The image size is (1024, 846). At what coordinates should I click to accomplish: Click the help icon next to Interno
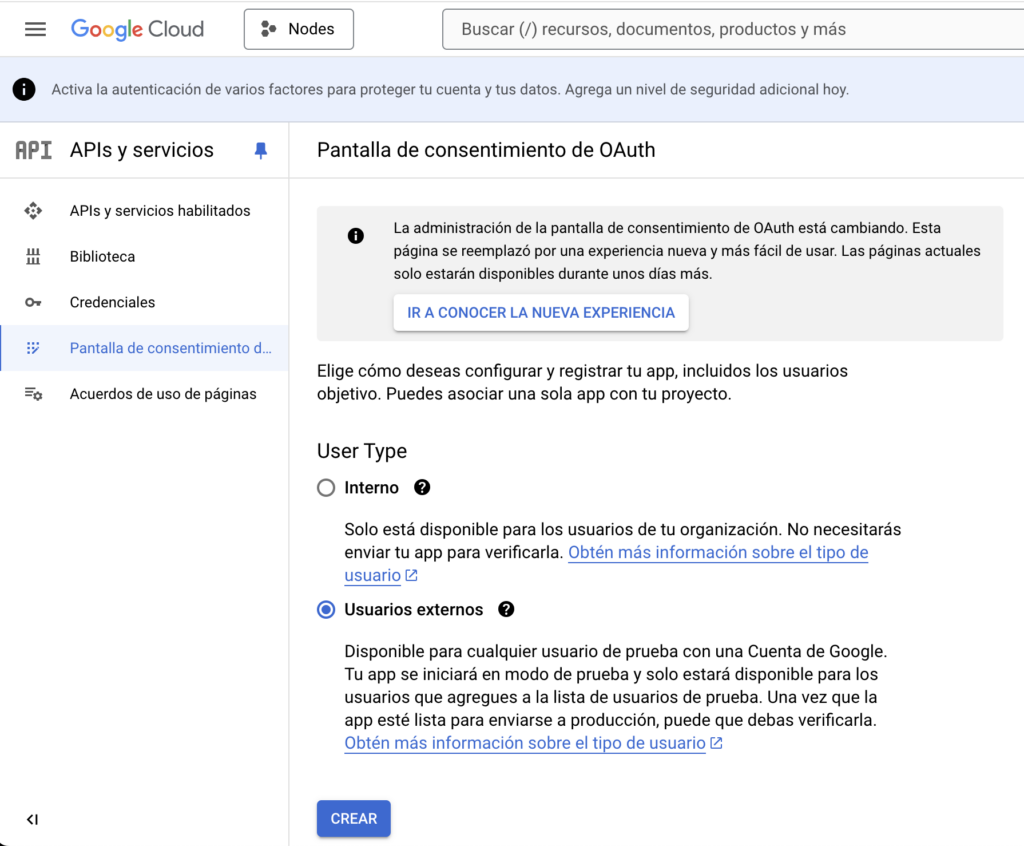pos(422,488)
